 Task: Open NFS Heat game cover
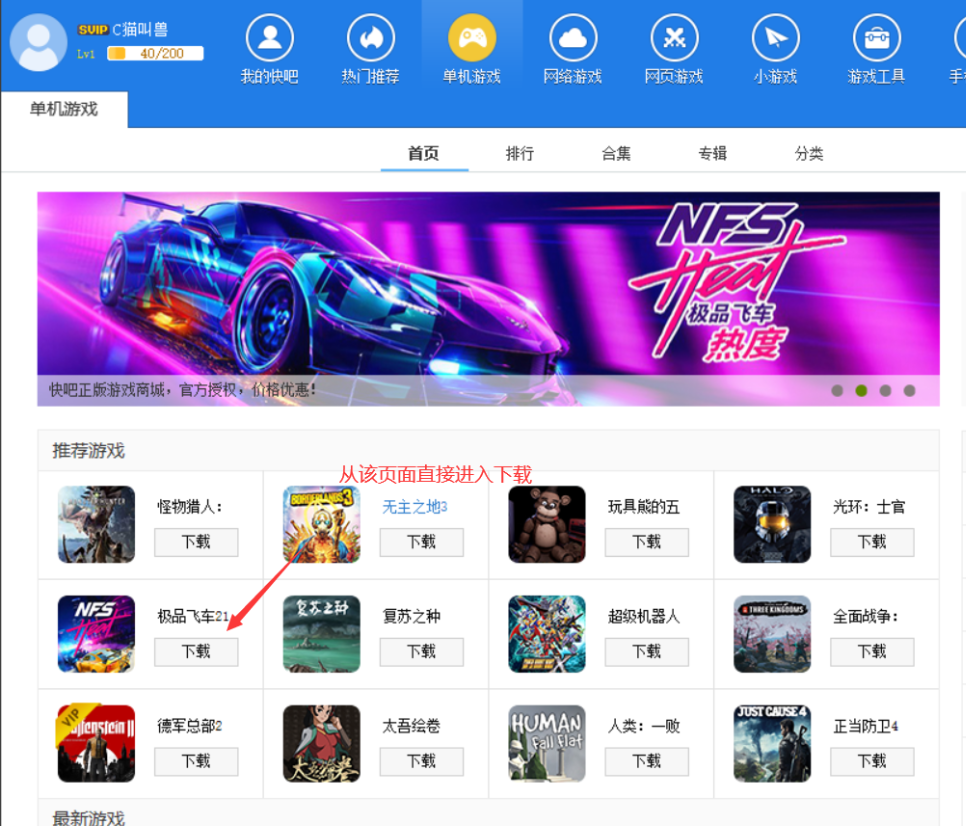[96, 634]
